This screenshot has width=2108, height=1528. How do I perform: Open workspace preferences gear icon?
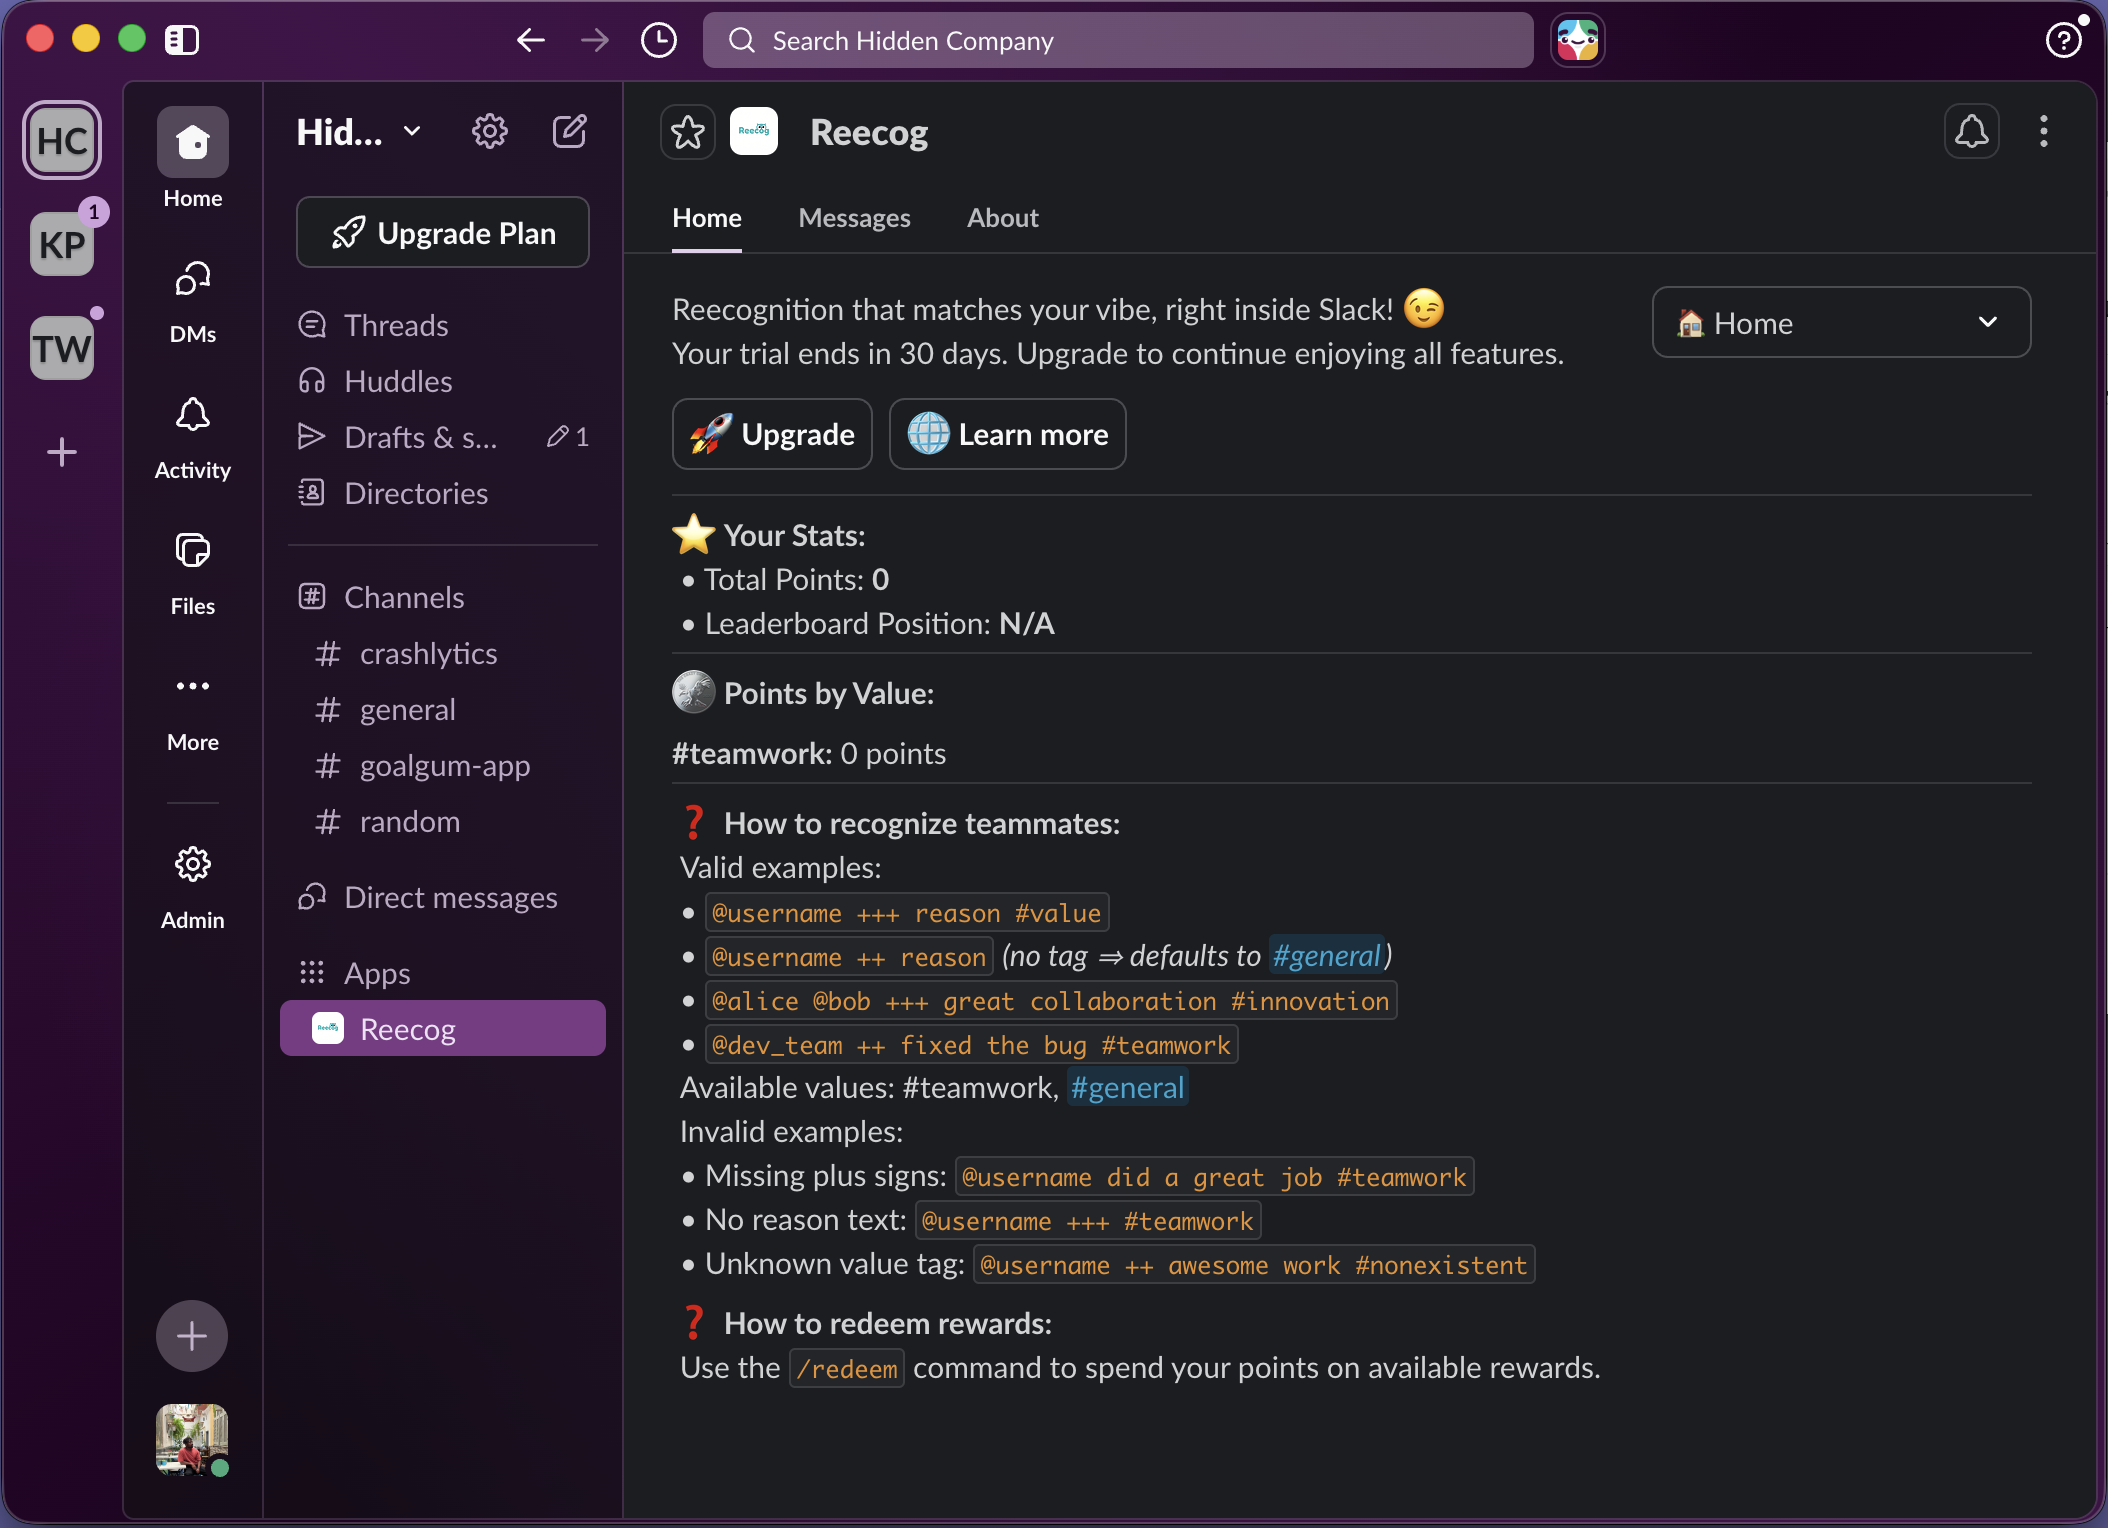tap(490, 131)
